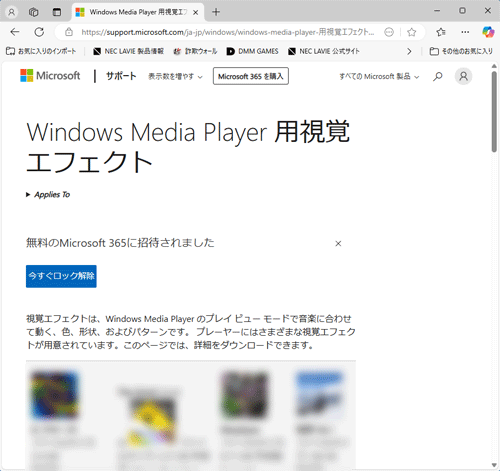
Task: Open the browser profile icon
Action: [11, 12]
